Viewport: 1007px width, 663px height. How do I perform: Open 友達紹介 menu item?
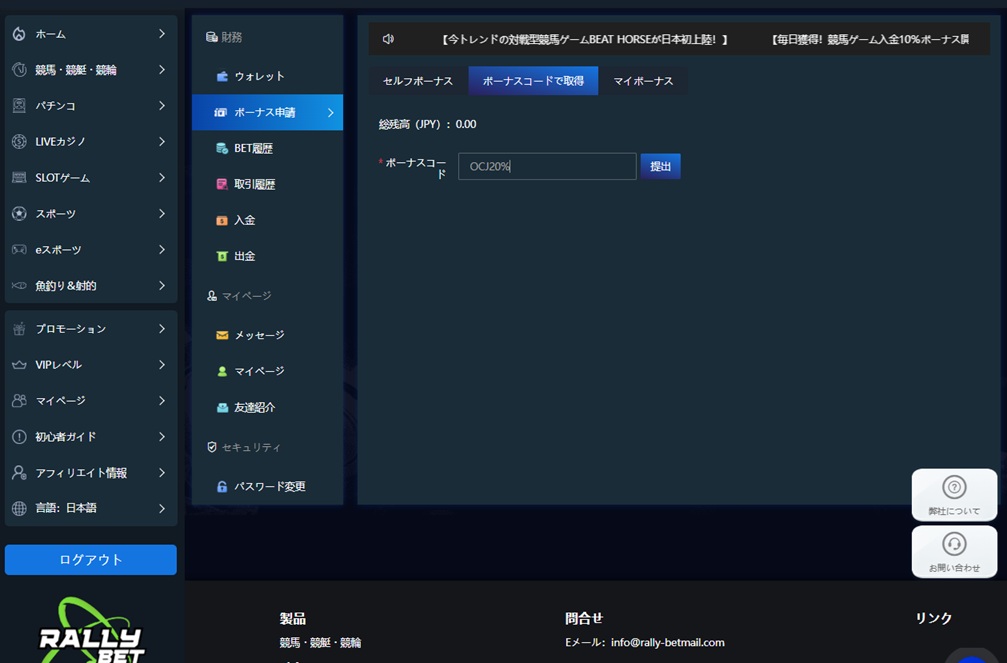[267, 407]
